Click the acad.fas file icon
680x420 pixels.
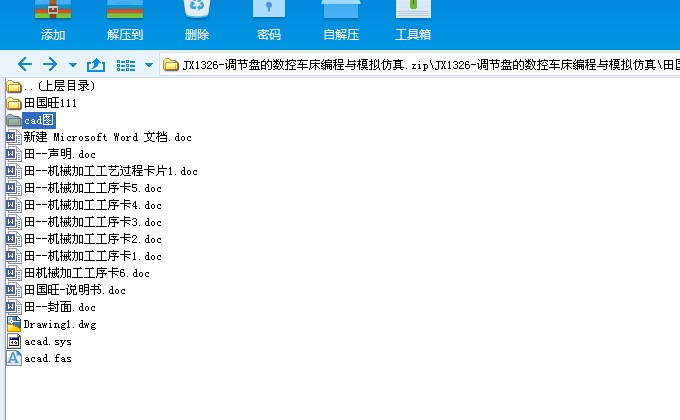[14, 358]
